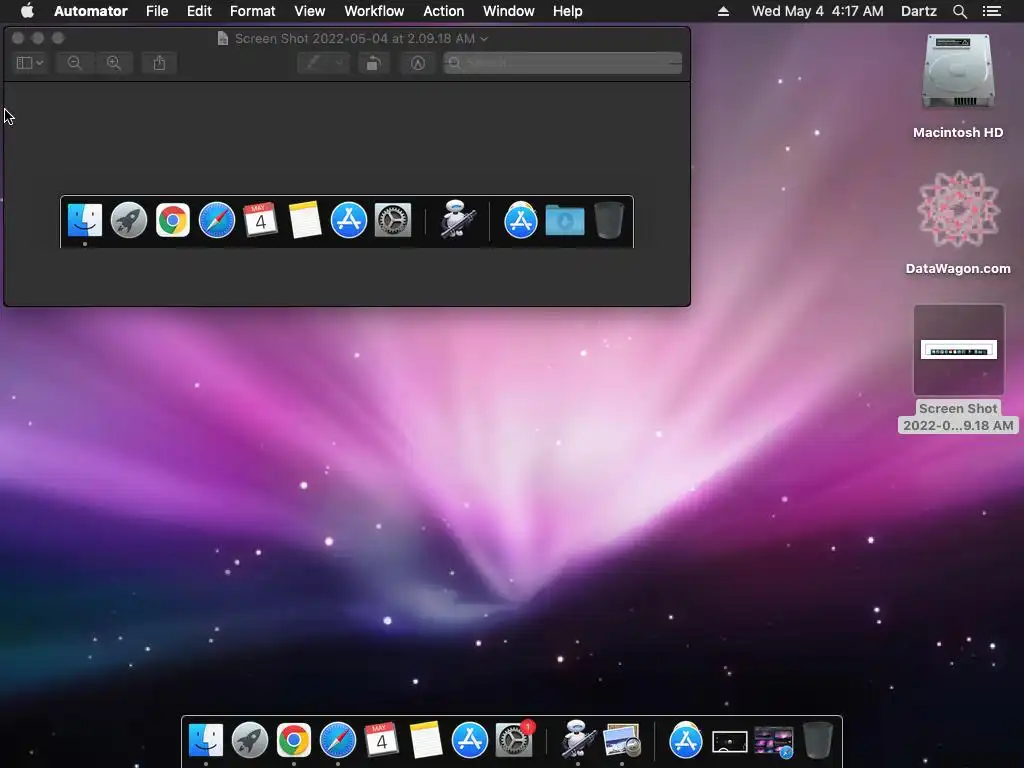Open the sidebar view menu in Preview
The width and height of the screenshot is (1024, 768).
[30, 63]
